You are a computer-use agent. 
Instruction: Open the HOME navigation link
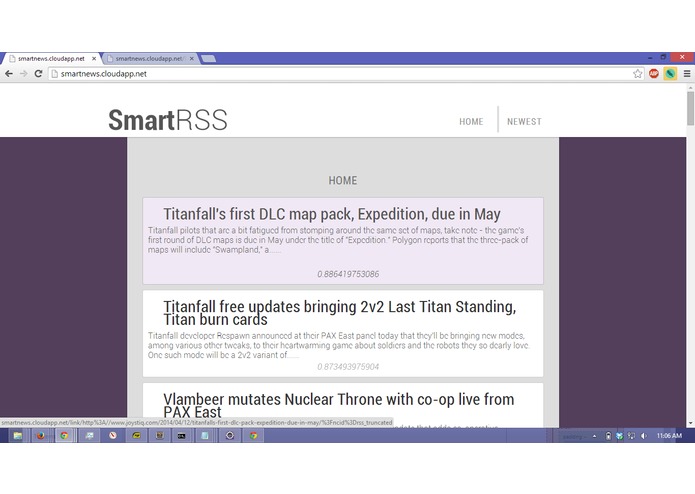tap(471, 121)
